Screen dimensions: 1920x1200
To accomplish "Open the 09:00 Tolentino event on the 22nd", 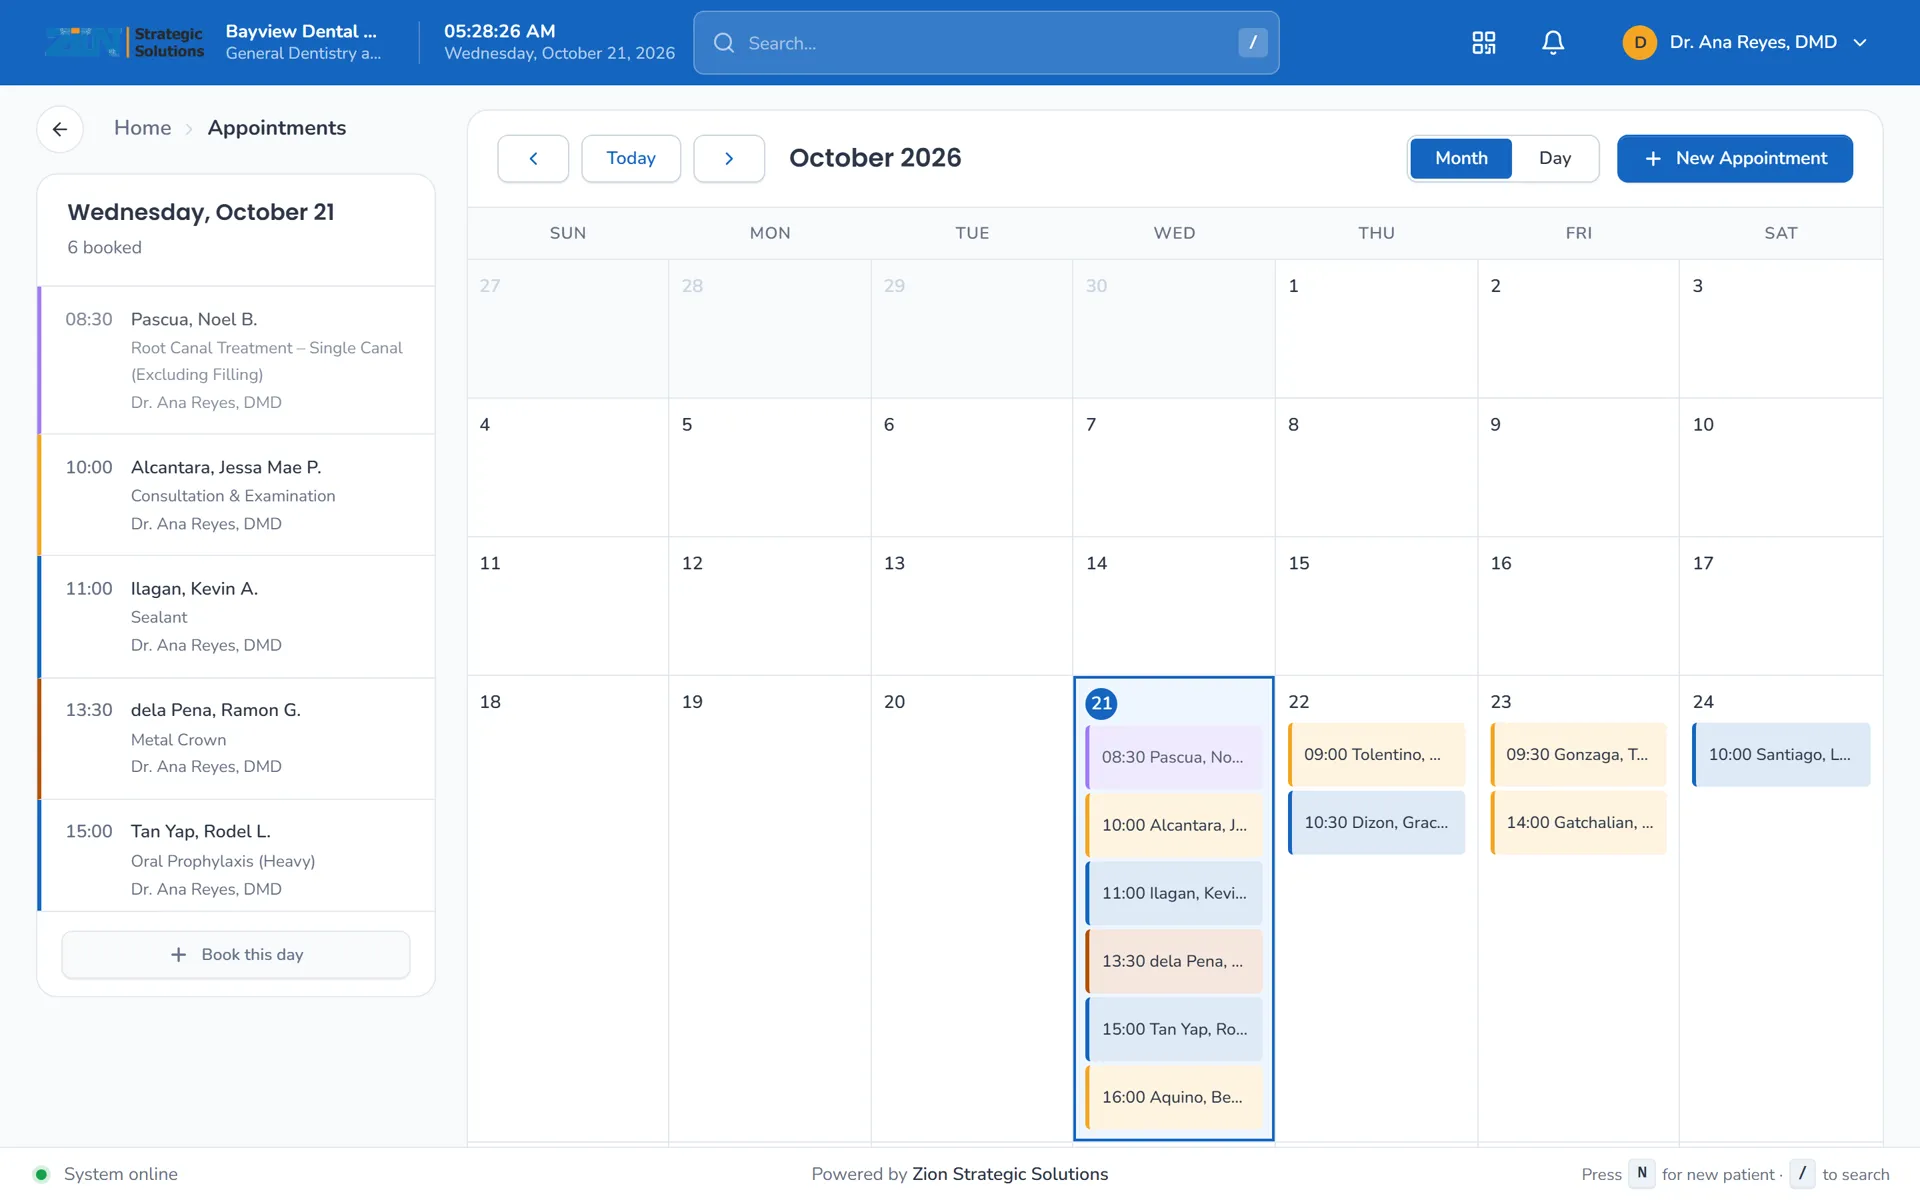I will [1376, 754].
